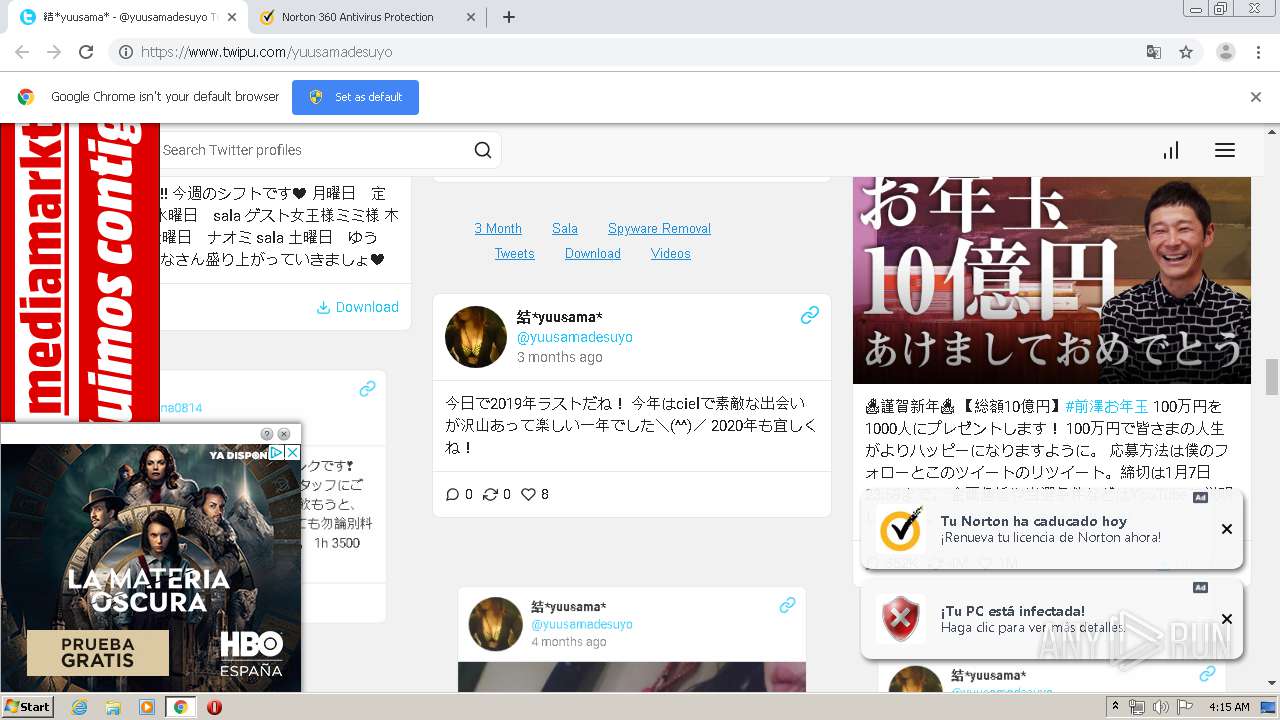
Task: Open the media player taskbar icon
Action: pos(147,707)
